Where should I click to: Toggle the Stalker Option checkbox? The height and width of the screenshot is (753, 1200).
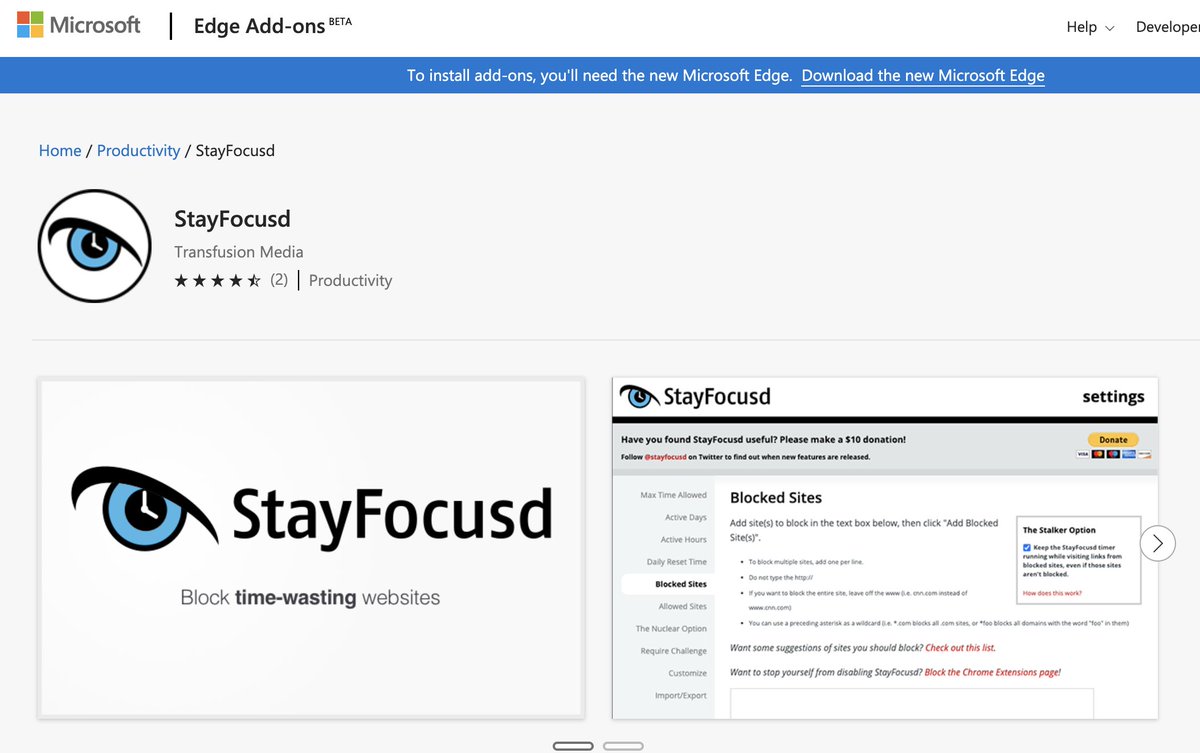tap(1027, 548)
